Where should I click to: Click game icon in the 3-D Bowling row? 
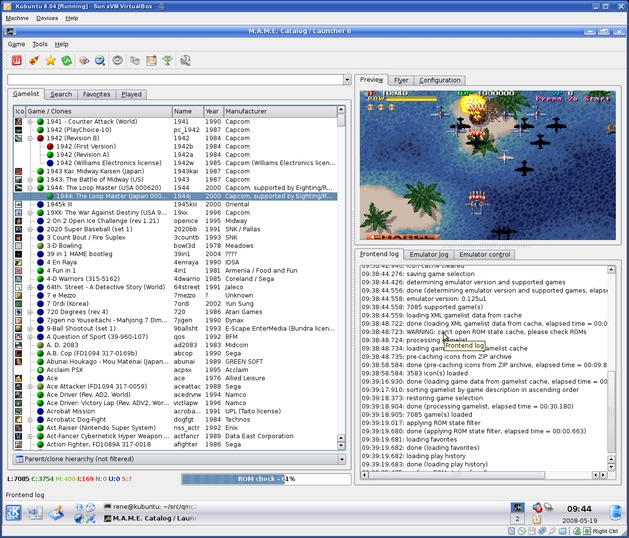pyautogui.click(x=18, y=246)
